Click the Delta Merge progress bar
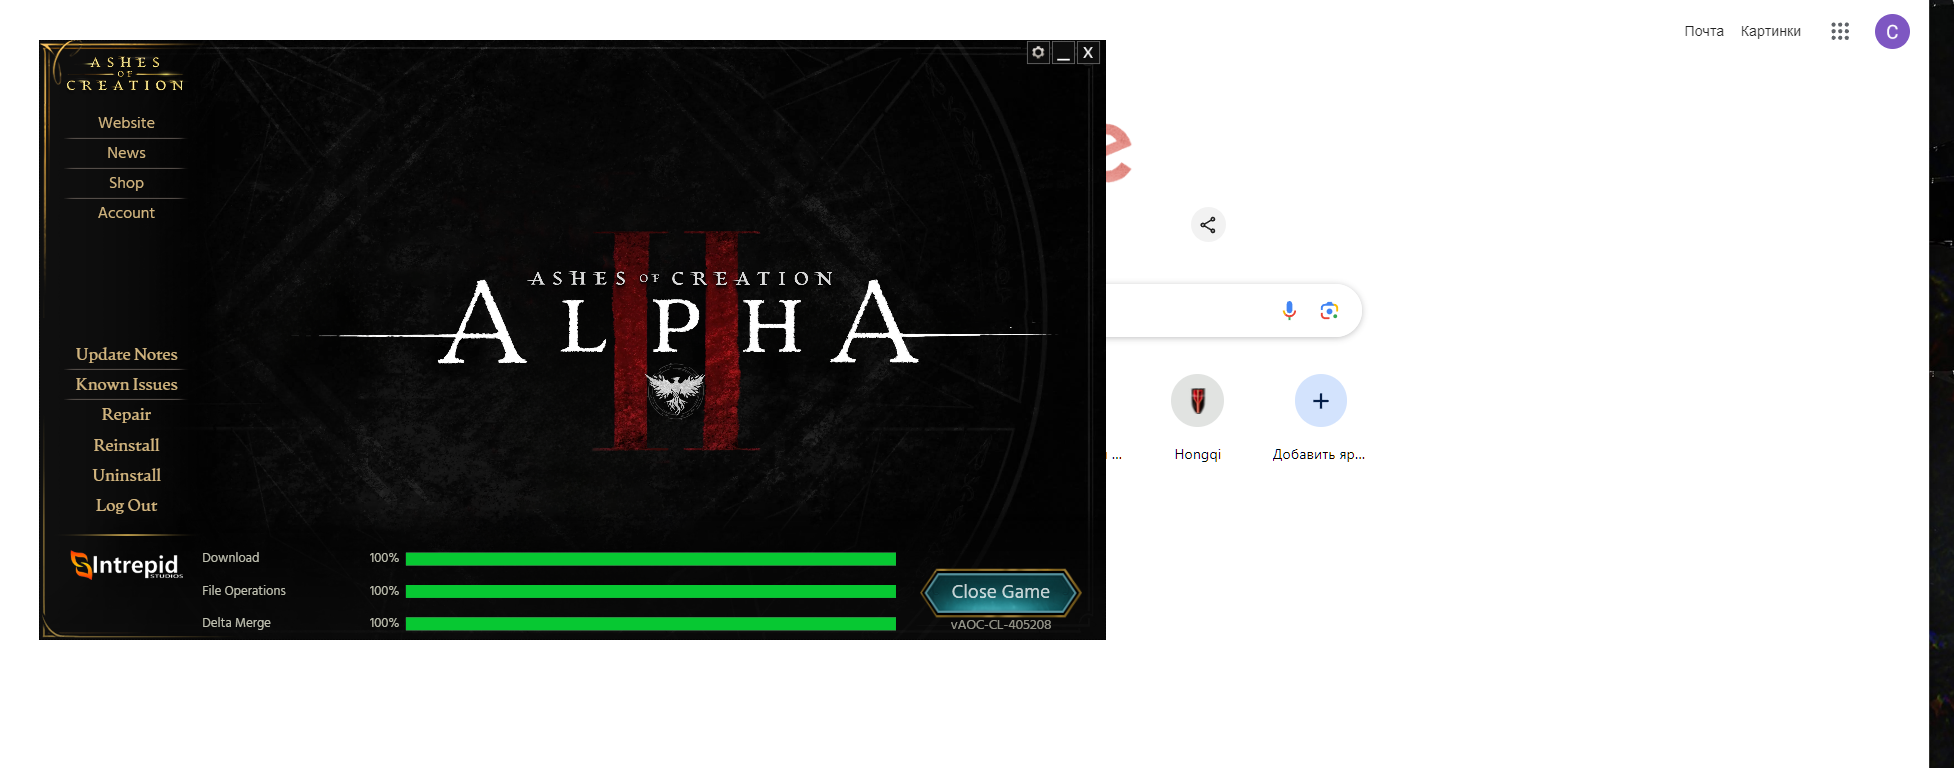Image resolution: width=1954 pixels, height=768 pixels. coord(651,623)
